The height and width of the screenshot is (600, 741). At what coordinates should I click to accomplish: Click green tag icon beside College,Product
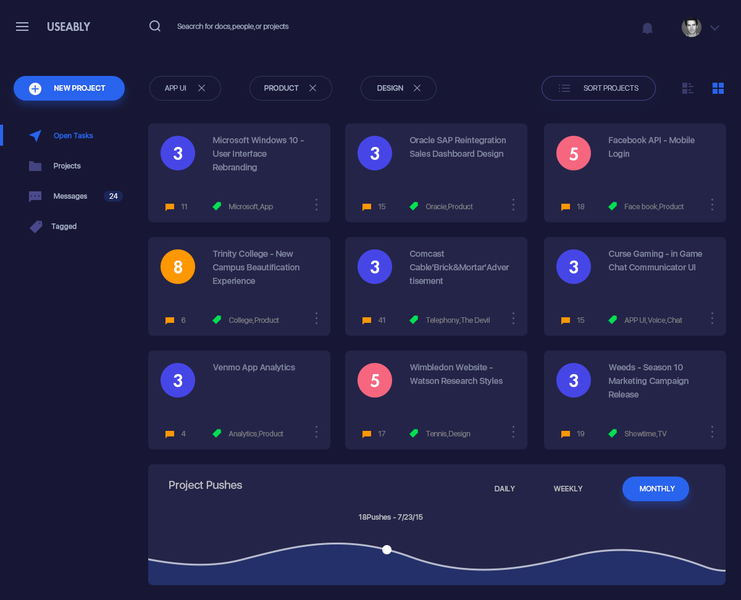(x=217, y=320)
